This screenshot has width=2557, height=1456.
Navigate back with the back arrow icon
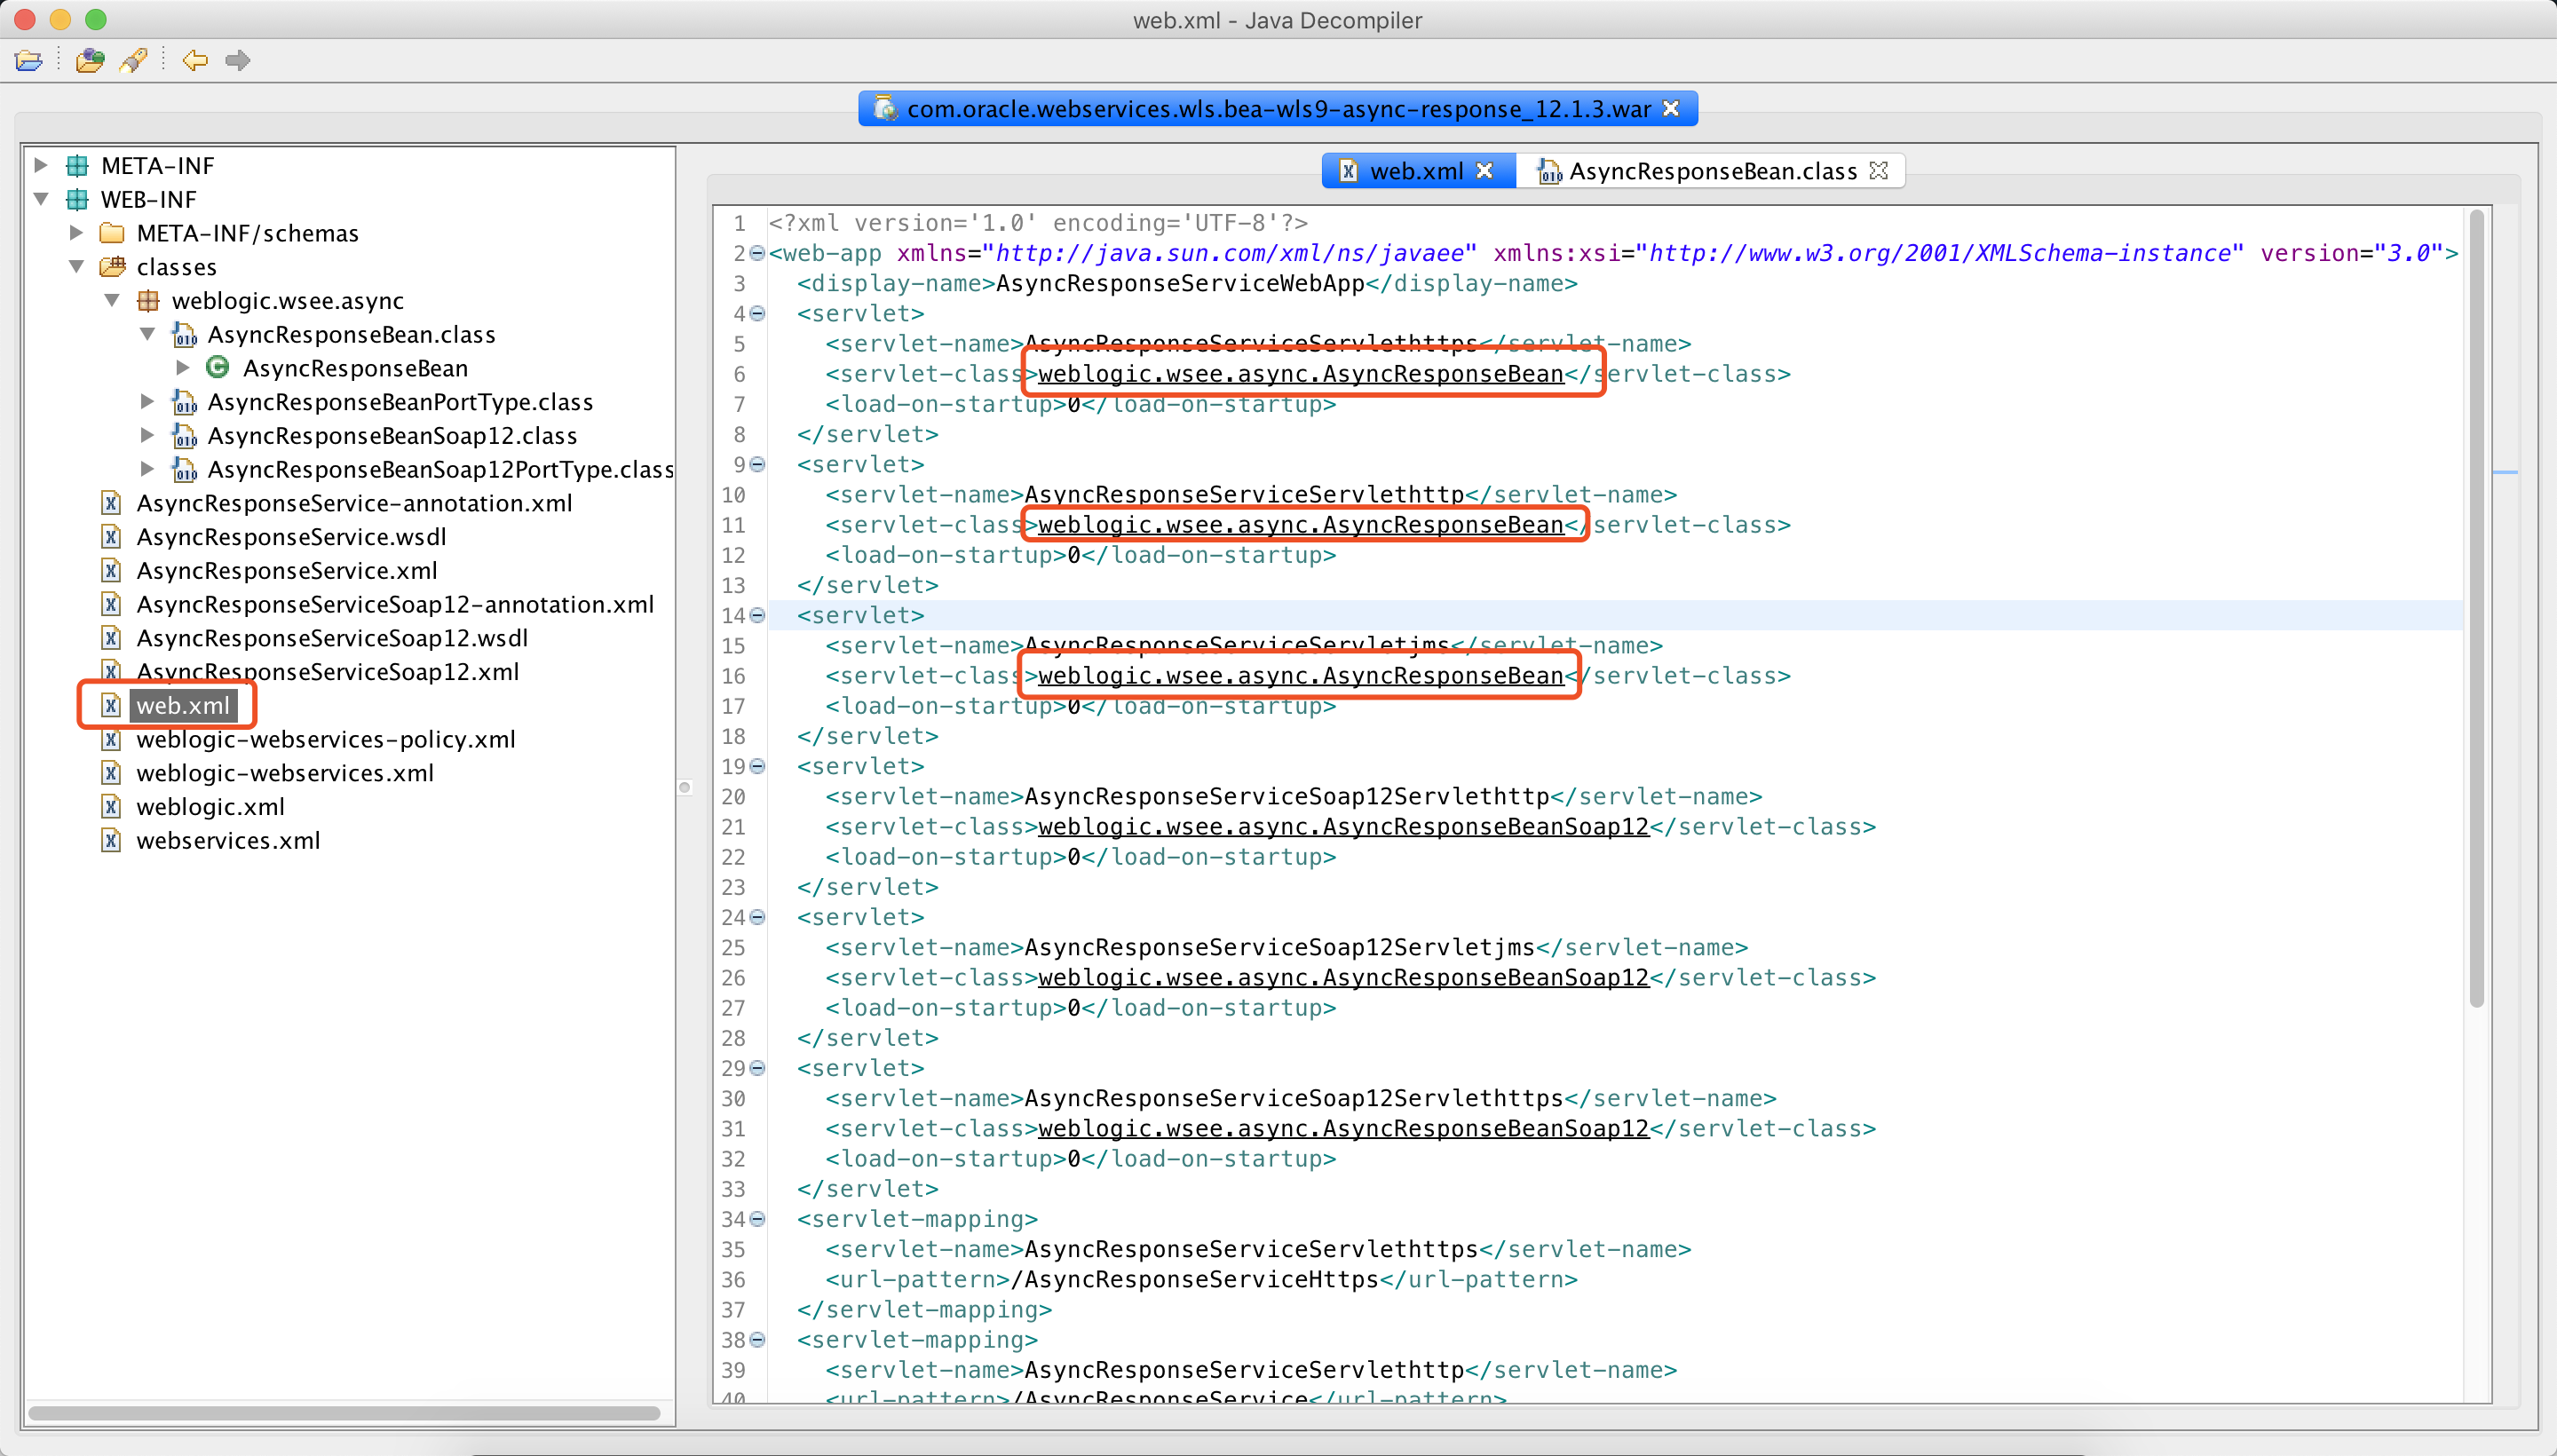point(195,60)
